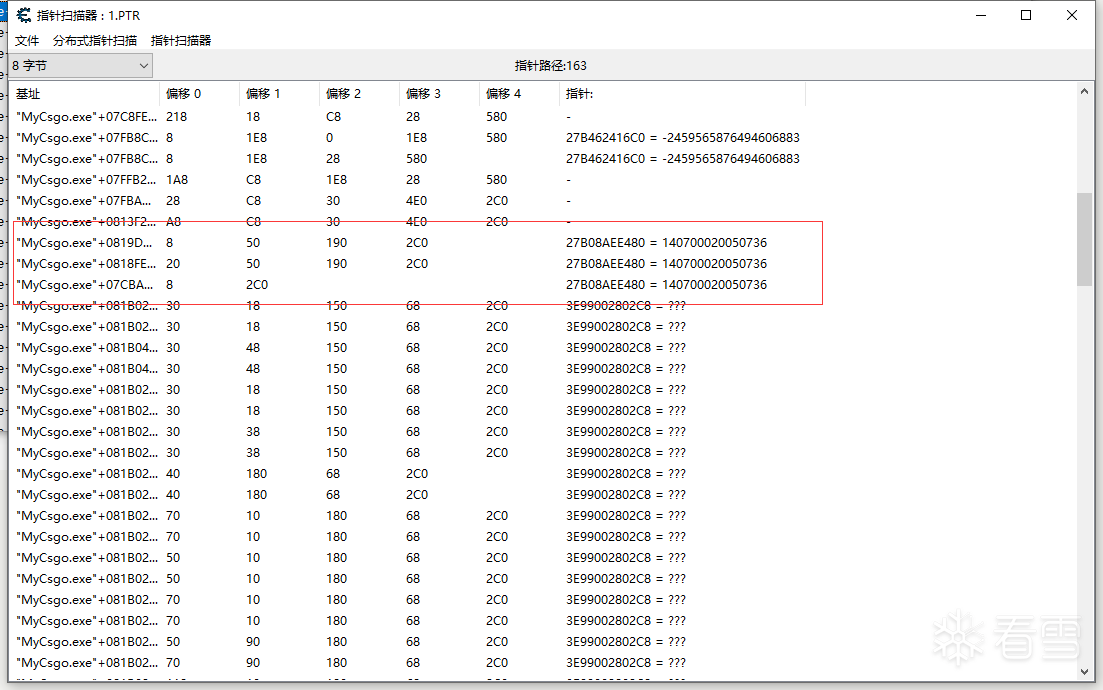Open the 指针扫描器 menu

[181, 41]
